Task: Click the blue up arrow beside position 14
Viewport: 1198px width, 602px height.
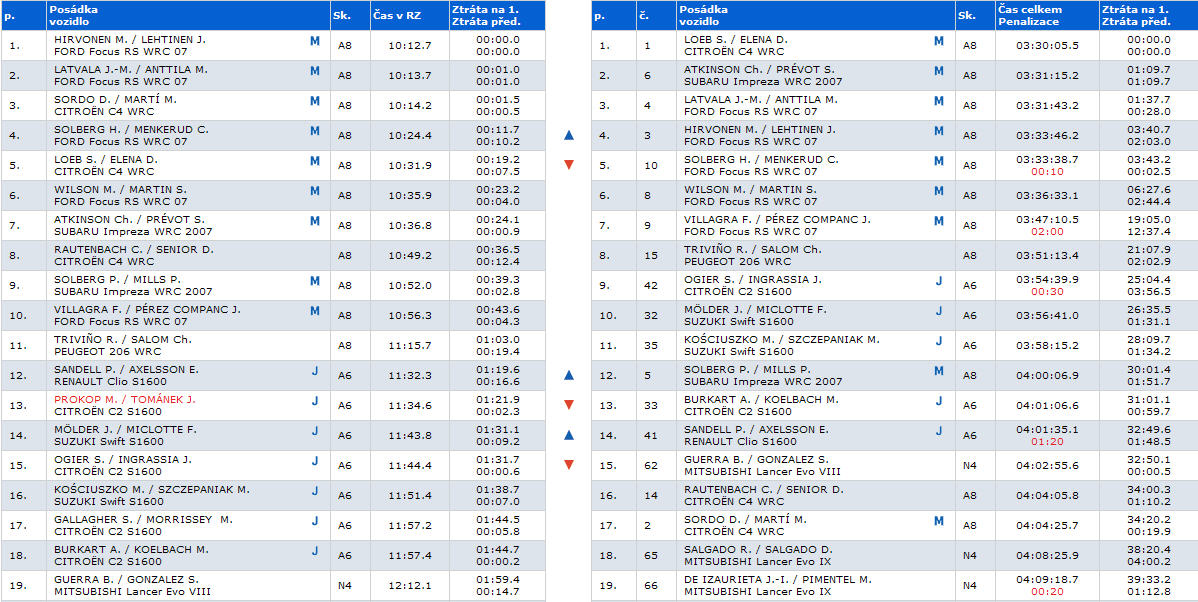Action: pos(569,435)
